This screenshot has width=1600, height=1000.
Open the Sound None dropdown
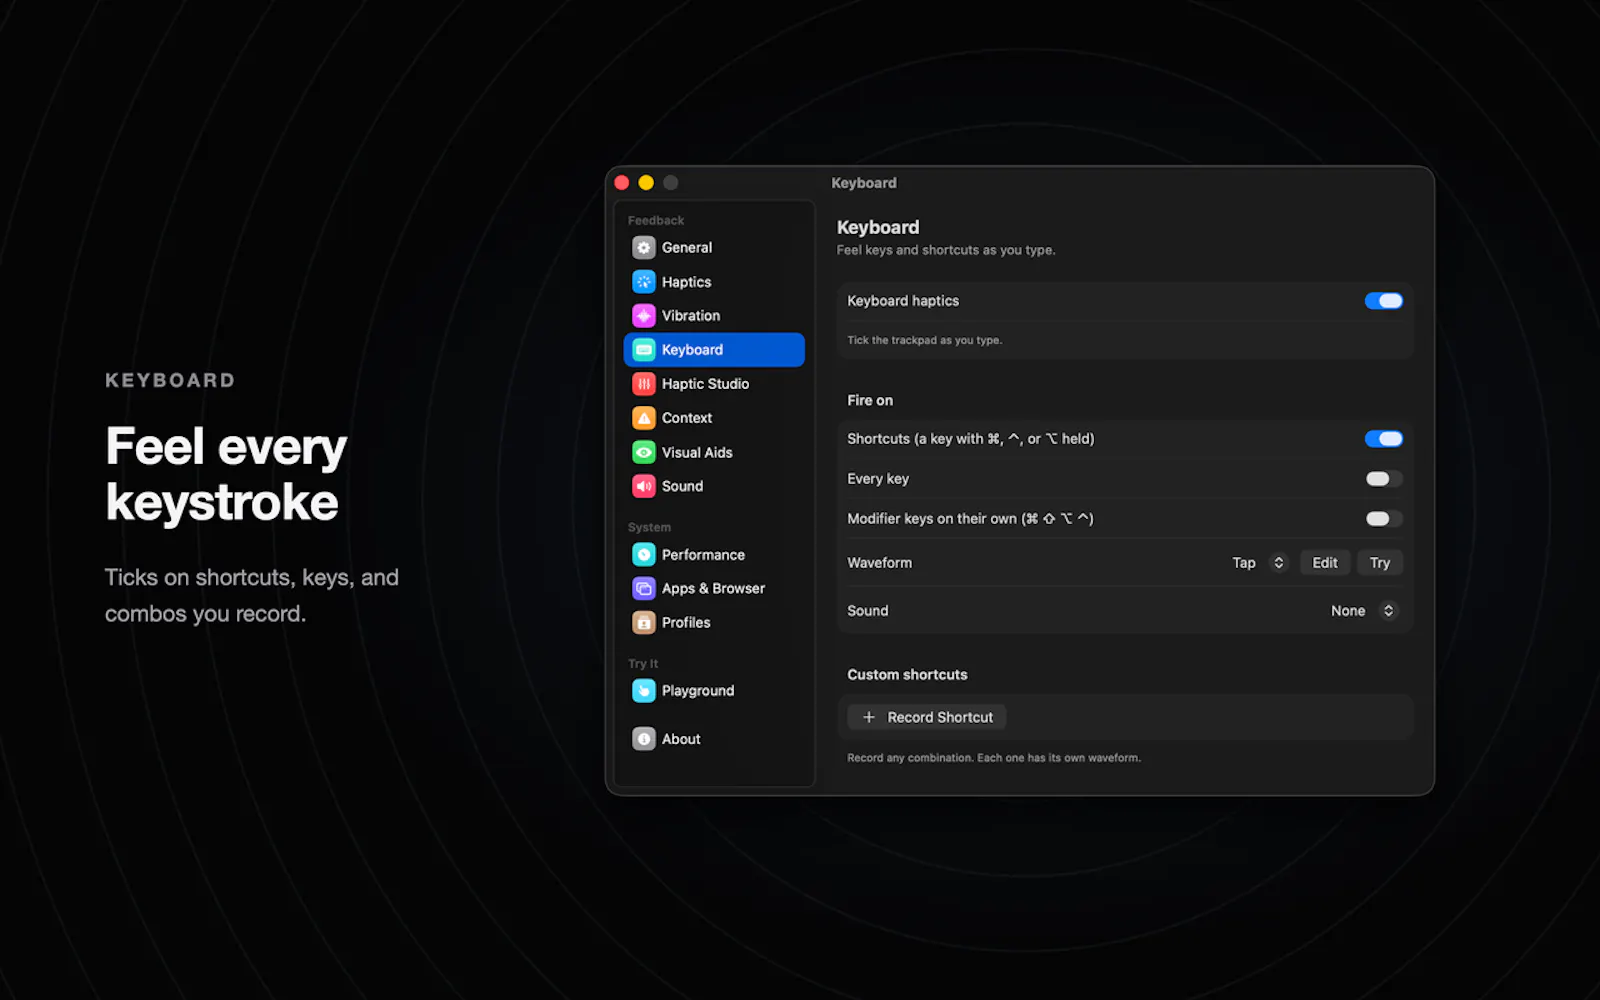1362,611
